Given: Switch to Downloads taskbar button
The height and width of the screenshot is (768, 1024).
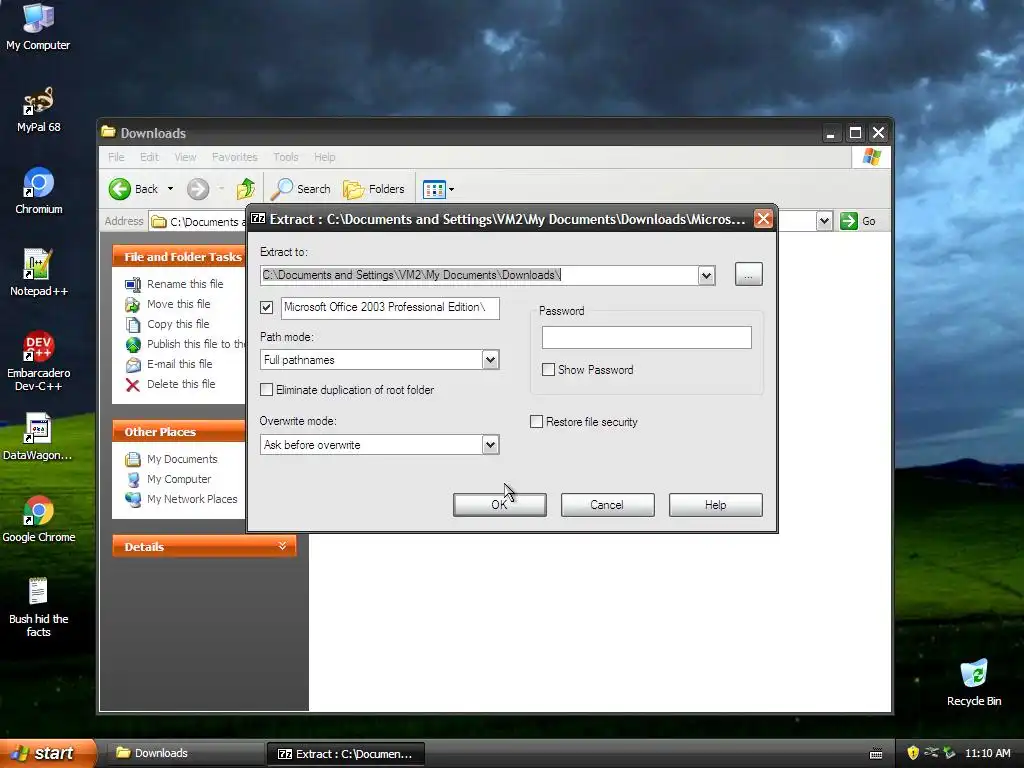Looking at the screenshot, I should pos(185,753).
